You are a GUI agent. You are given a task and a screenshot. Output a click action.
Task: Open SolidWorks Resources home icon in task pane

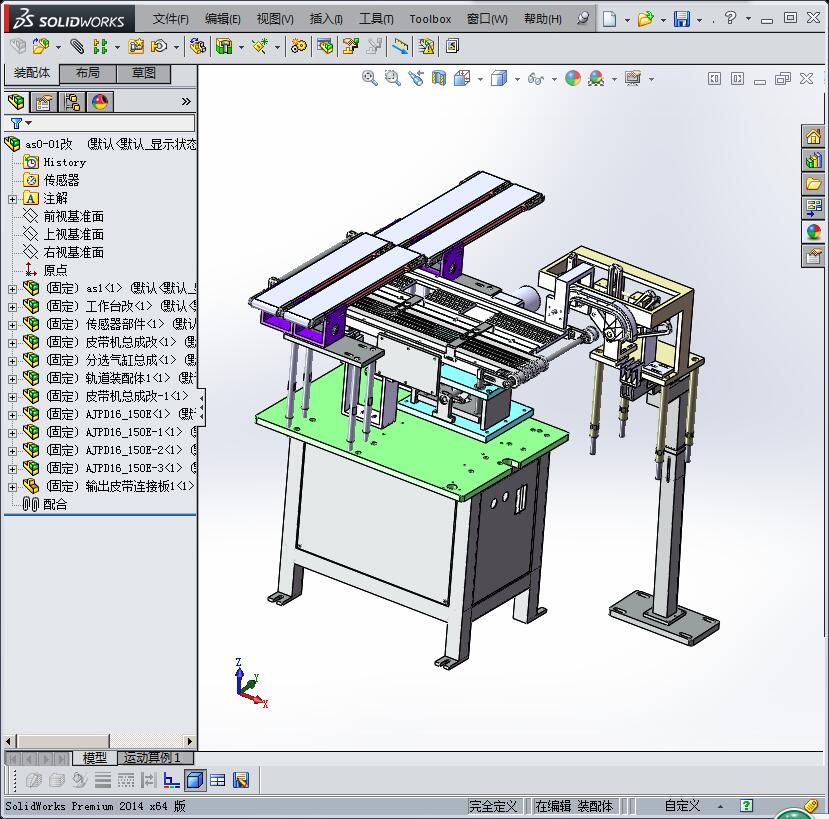(813, 136)
